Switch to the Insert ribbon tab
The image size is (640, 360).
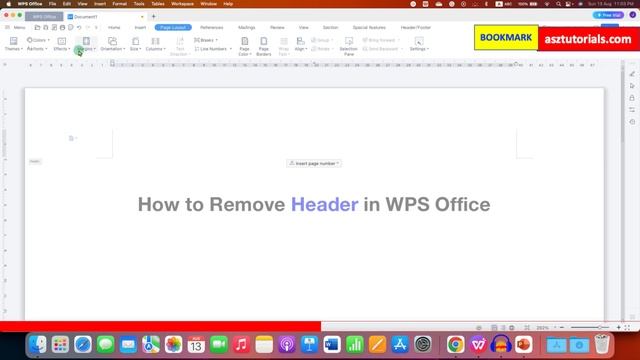tap(140, 27)
